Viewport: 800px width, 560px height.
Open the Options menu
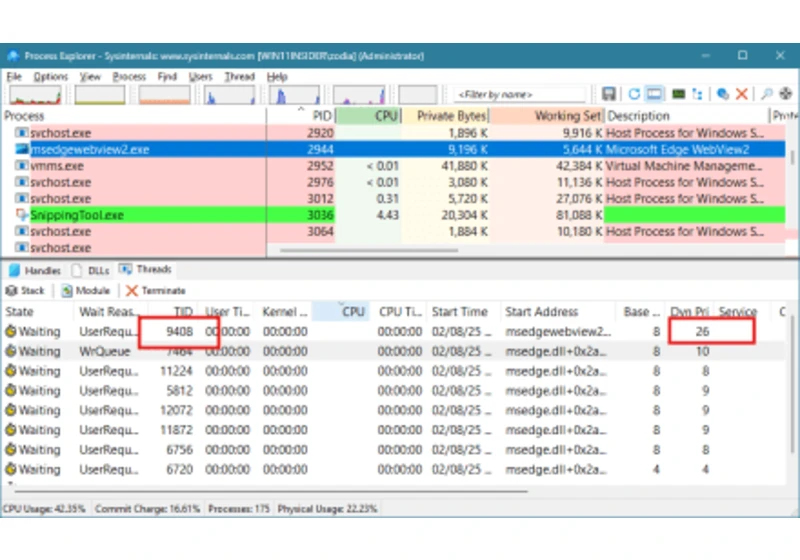51,77
